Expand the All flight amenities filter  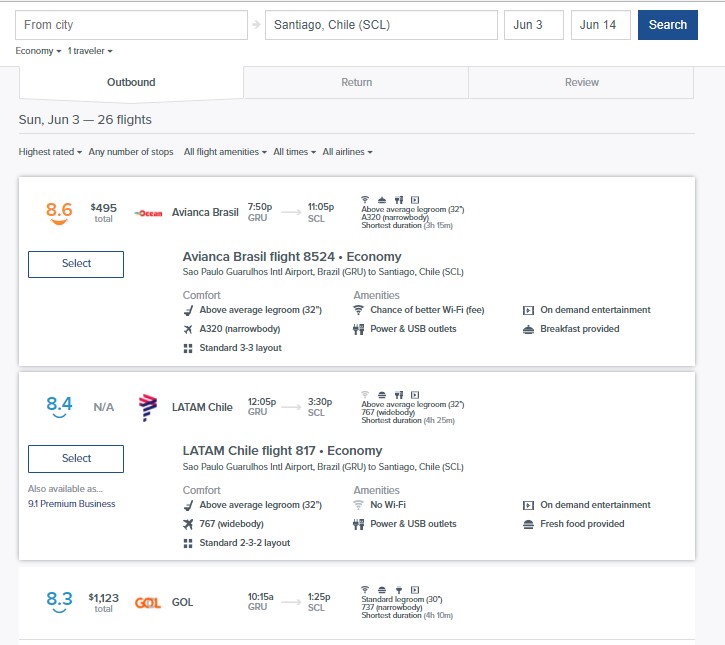click(x=225, y=152)
